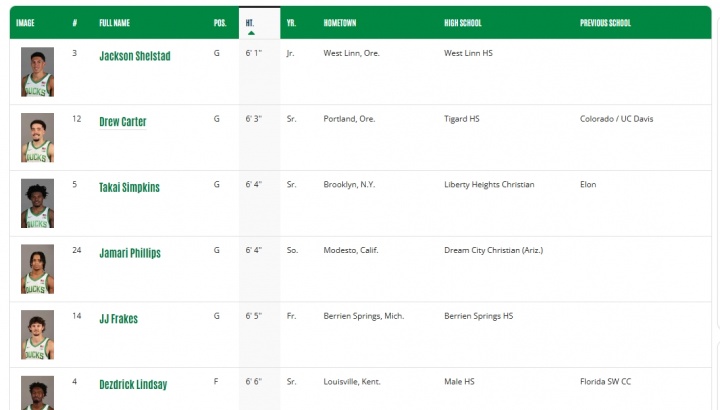Sort by Previous School column header
Screen dimensions: 720x410
605,23
